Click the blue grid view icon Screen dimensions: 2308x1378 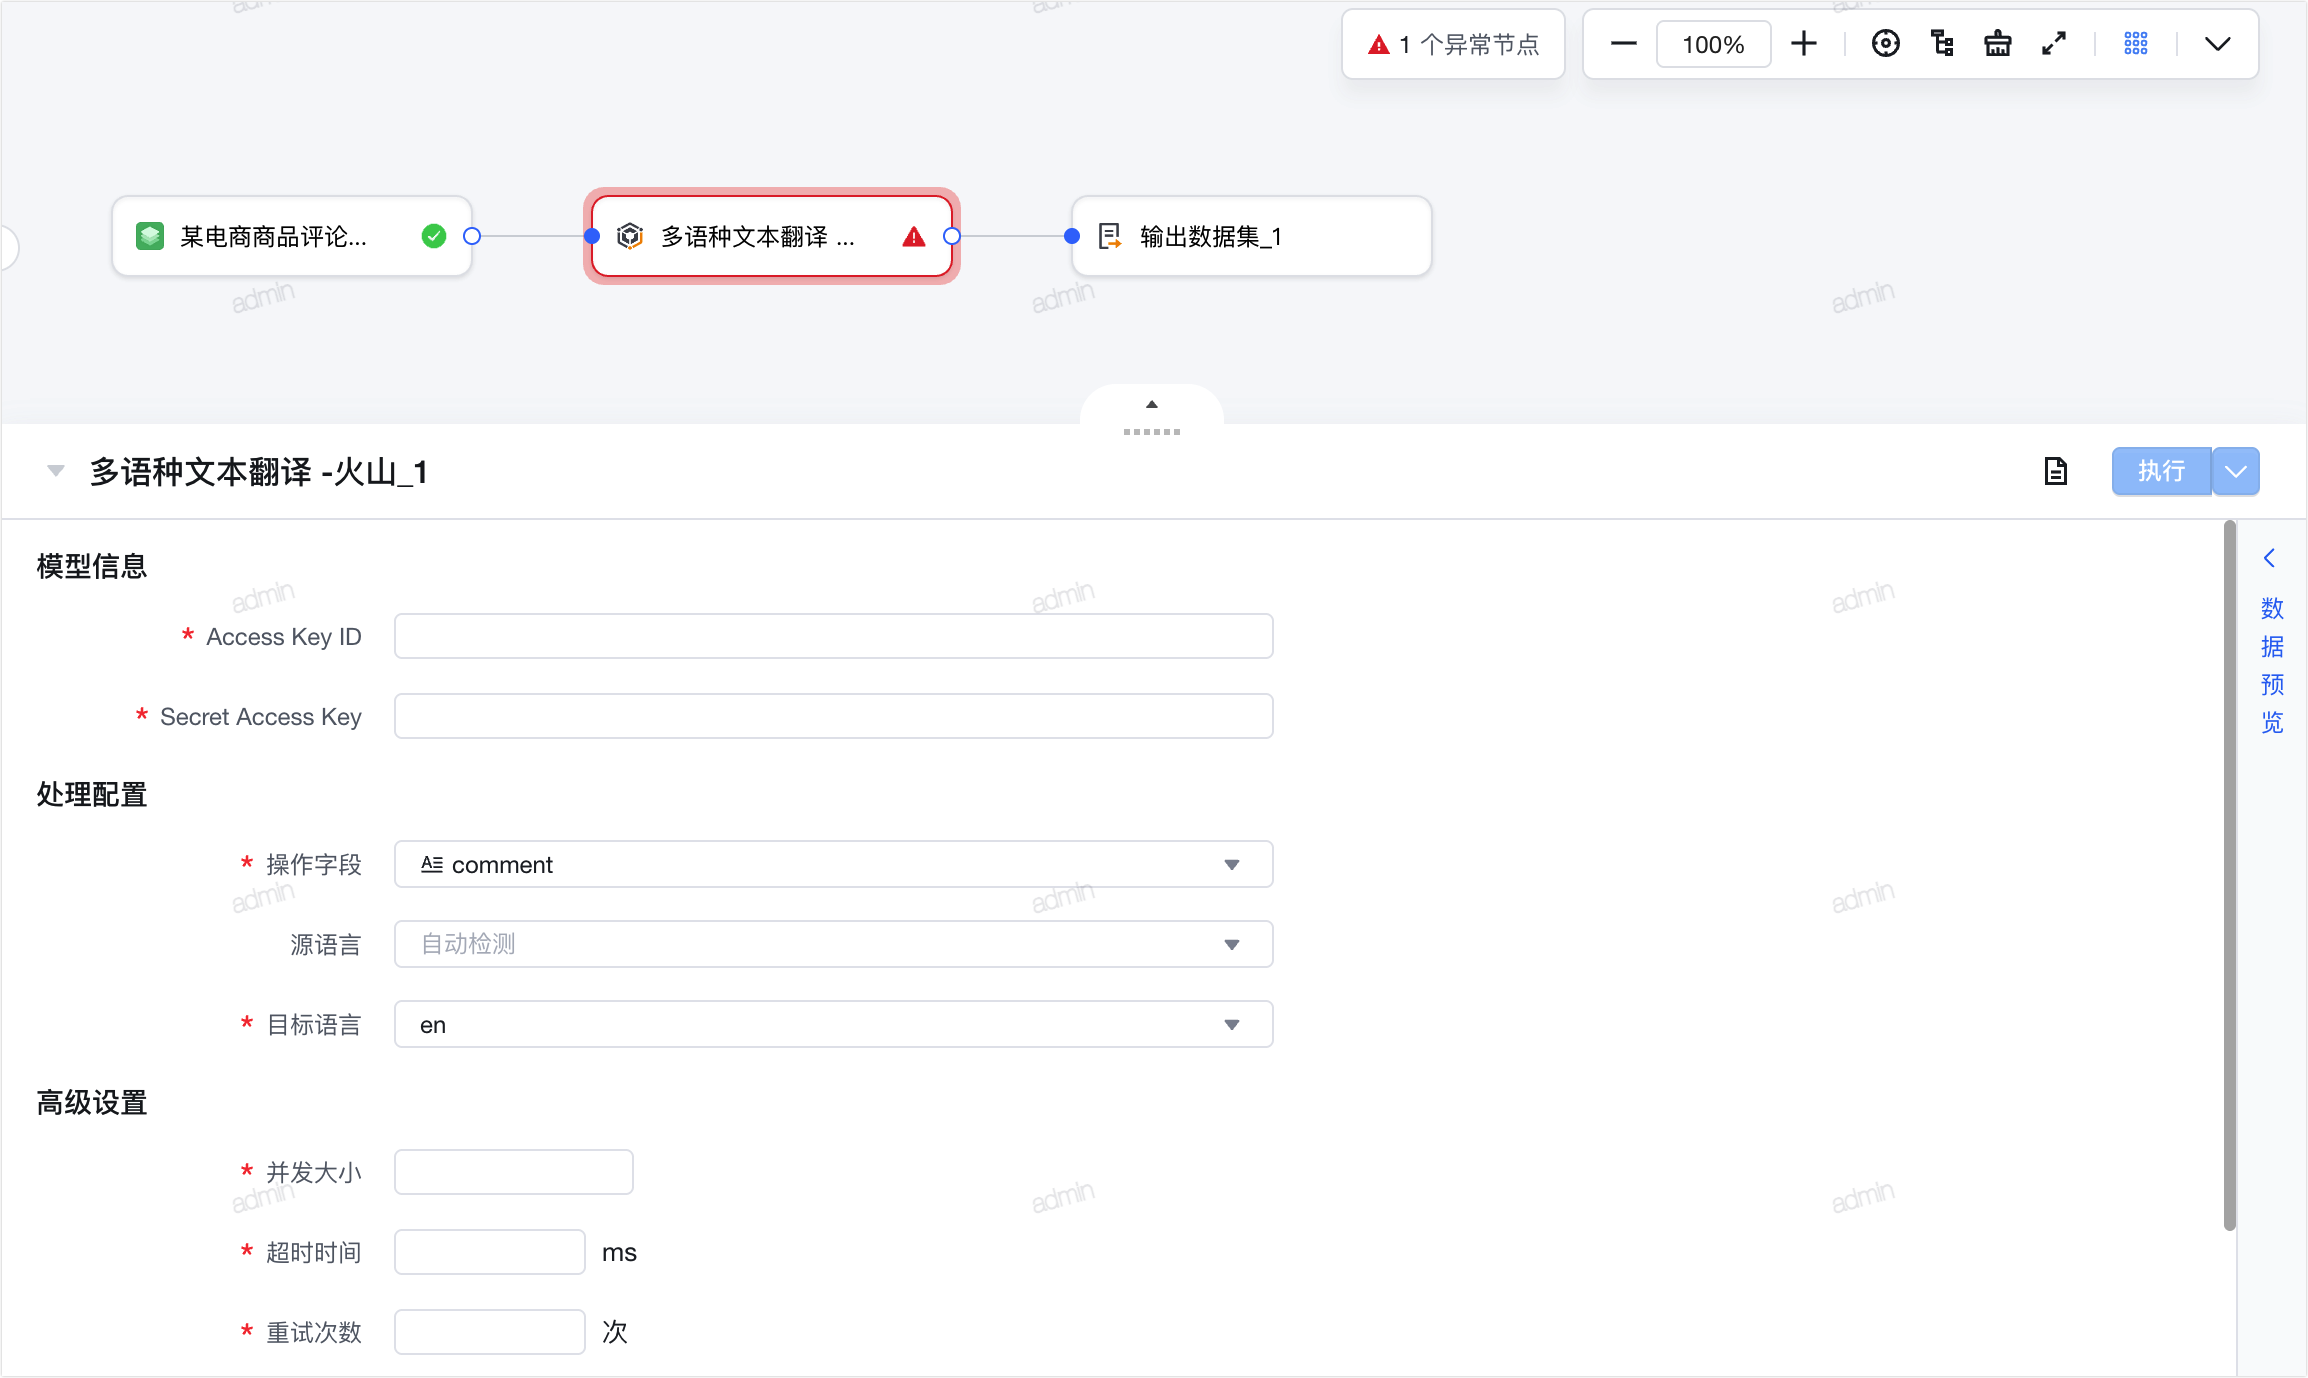click(2136, 44)
